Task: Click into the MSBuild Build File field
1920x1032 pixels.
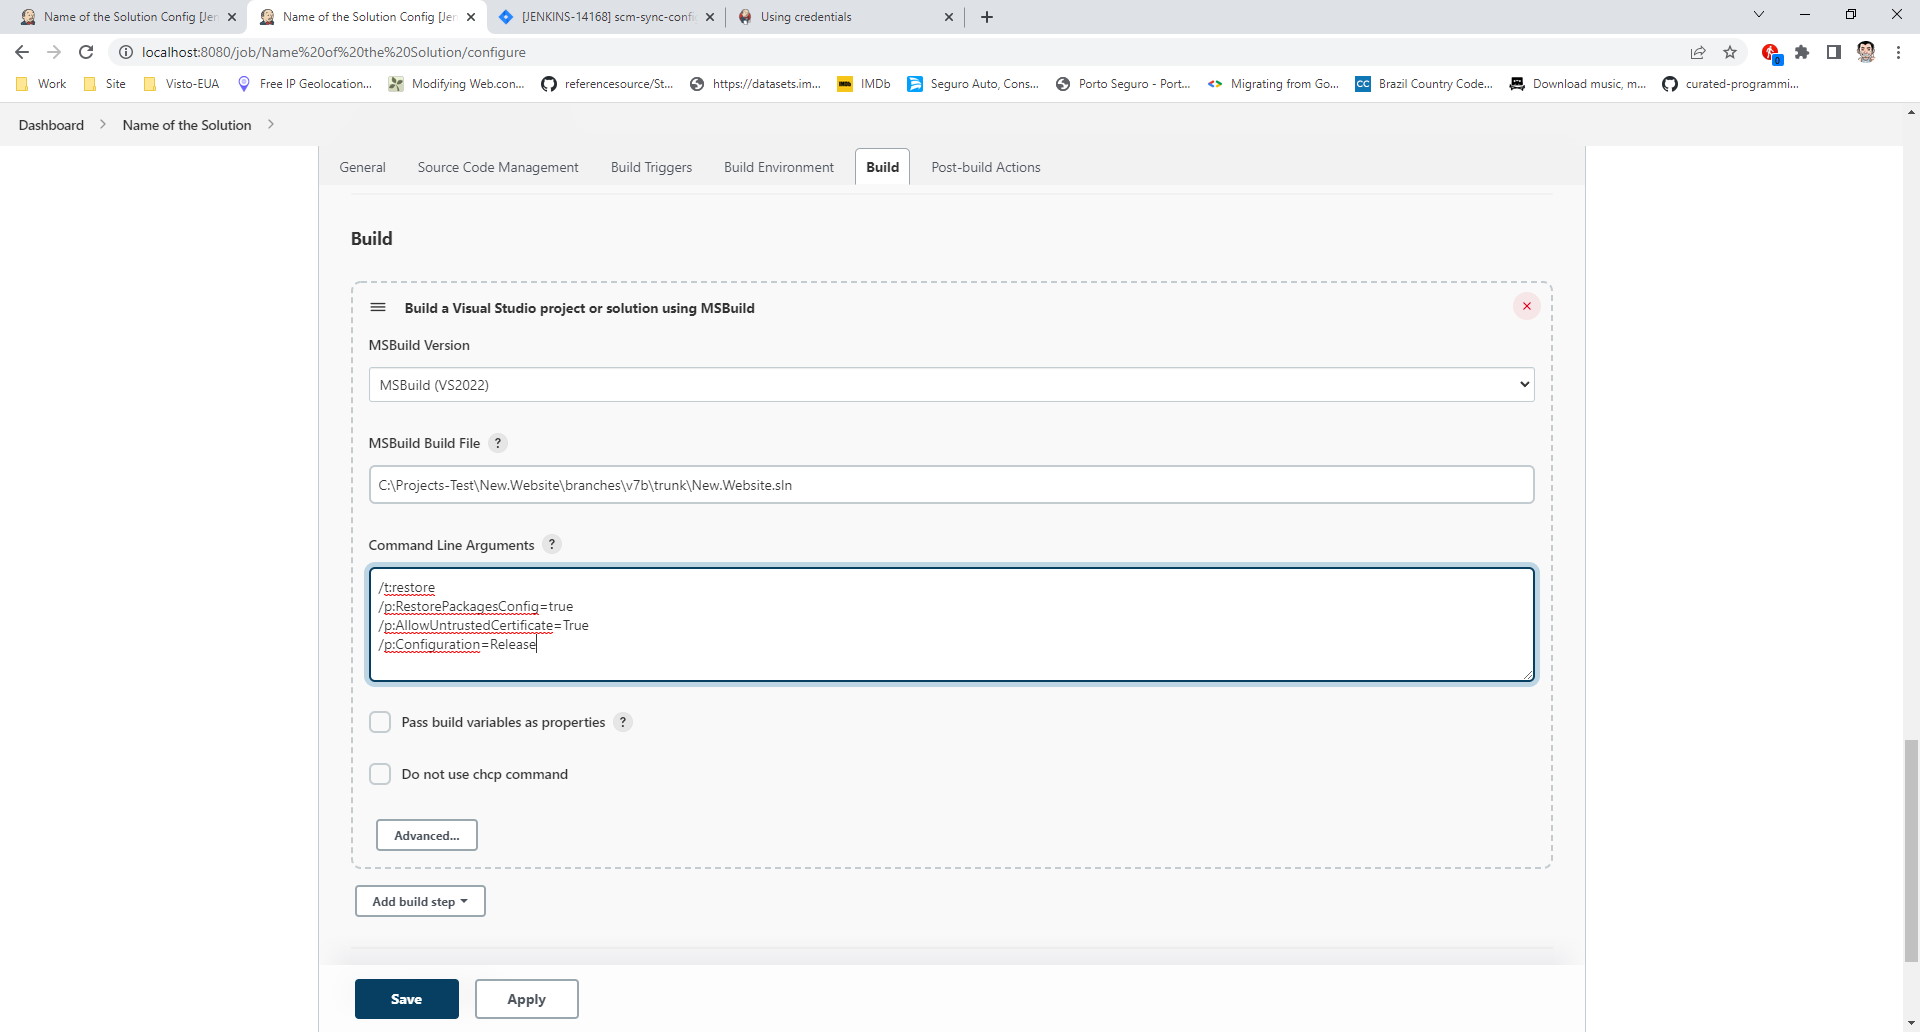Action: tap(950, 485)
